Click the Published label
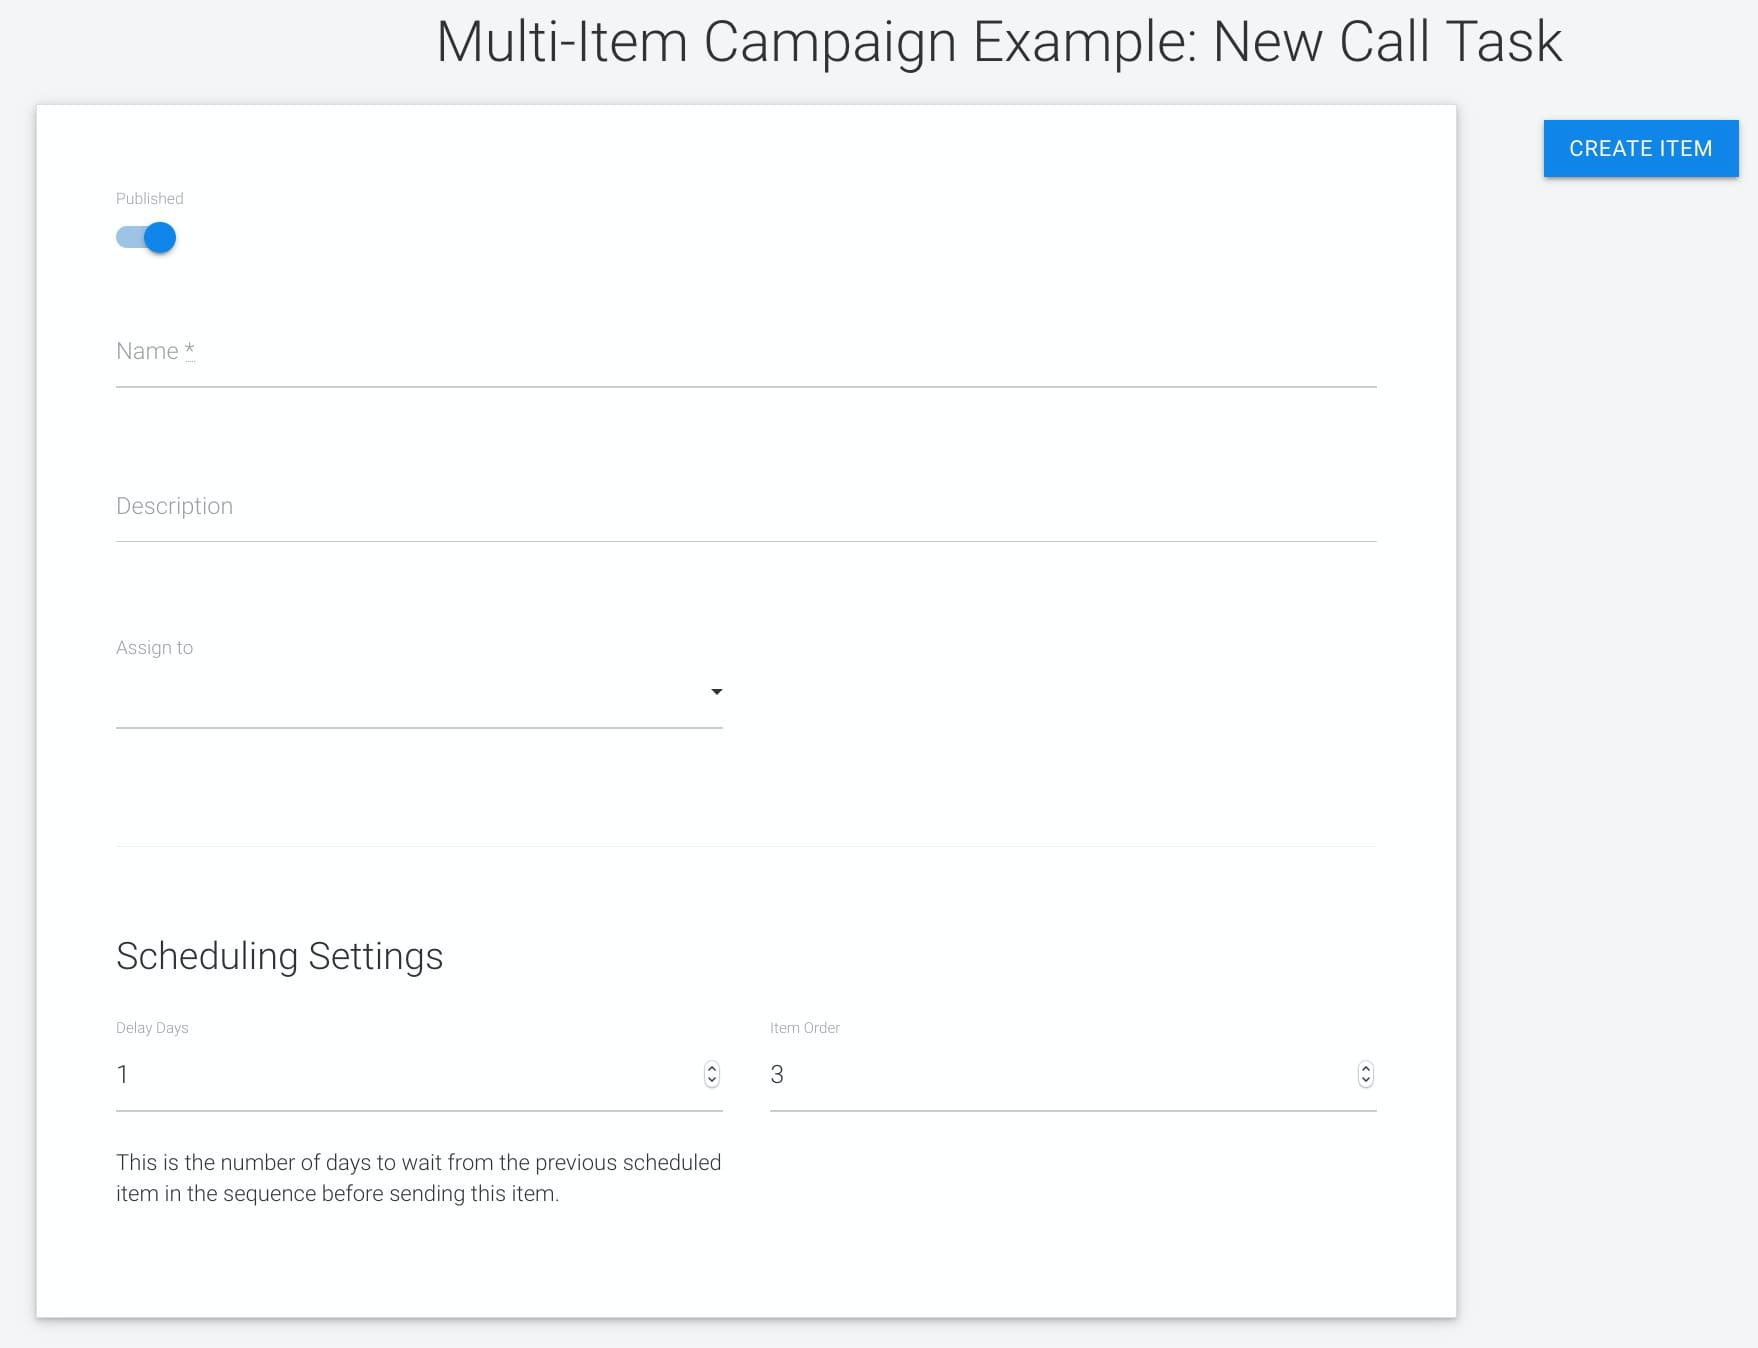Screen dimensions: 1758x1348 tap(149, 198)
